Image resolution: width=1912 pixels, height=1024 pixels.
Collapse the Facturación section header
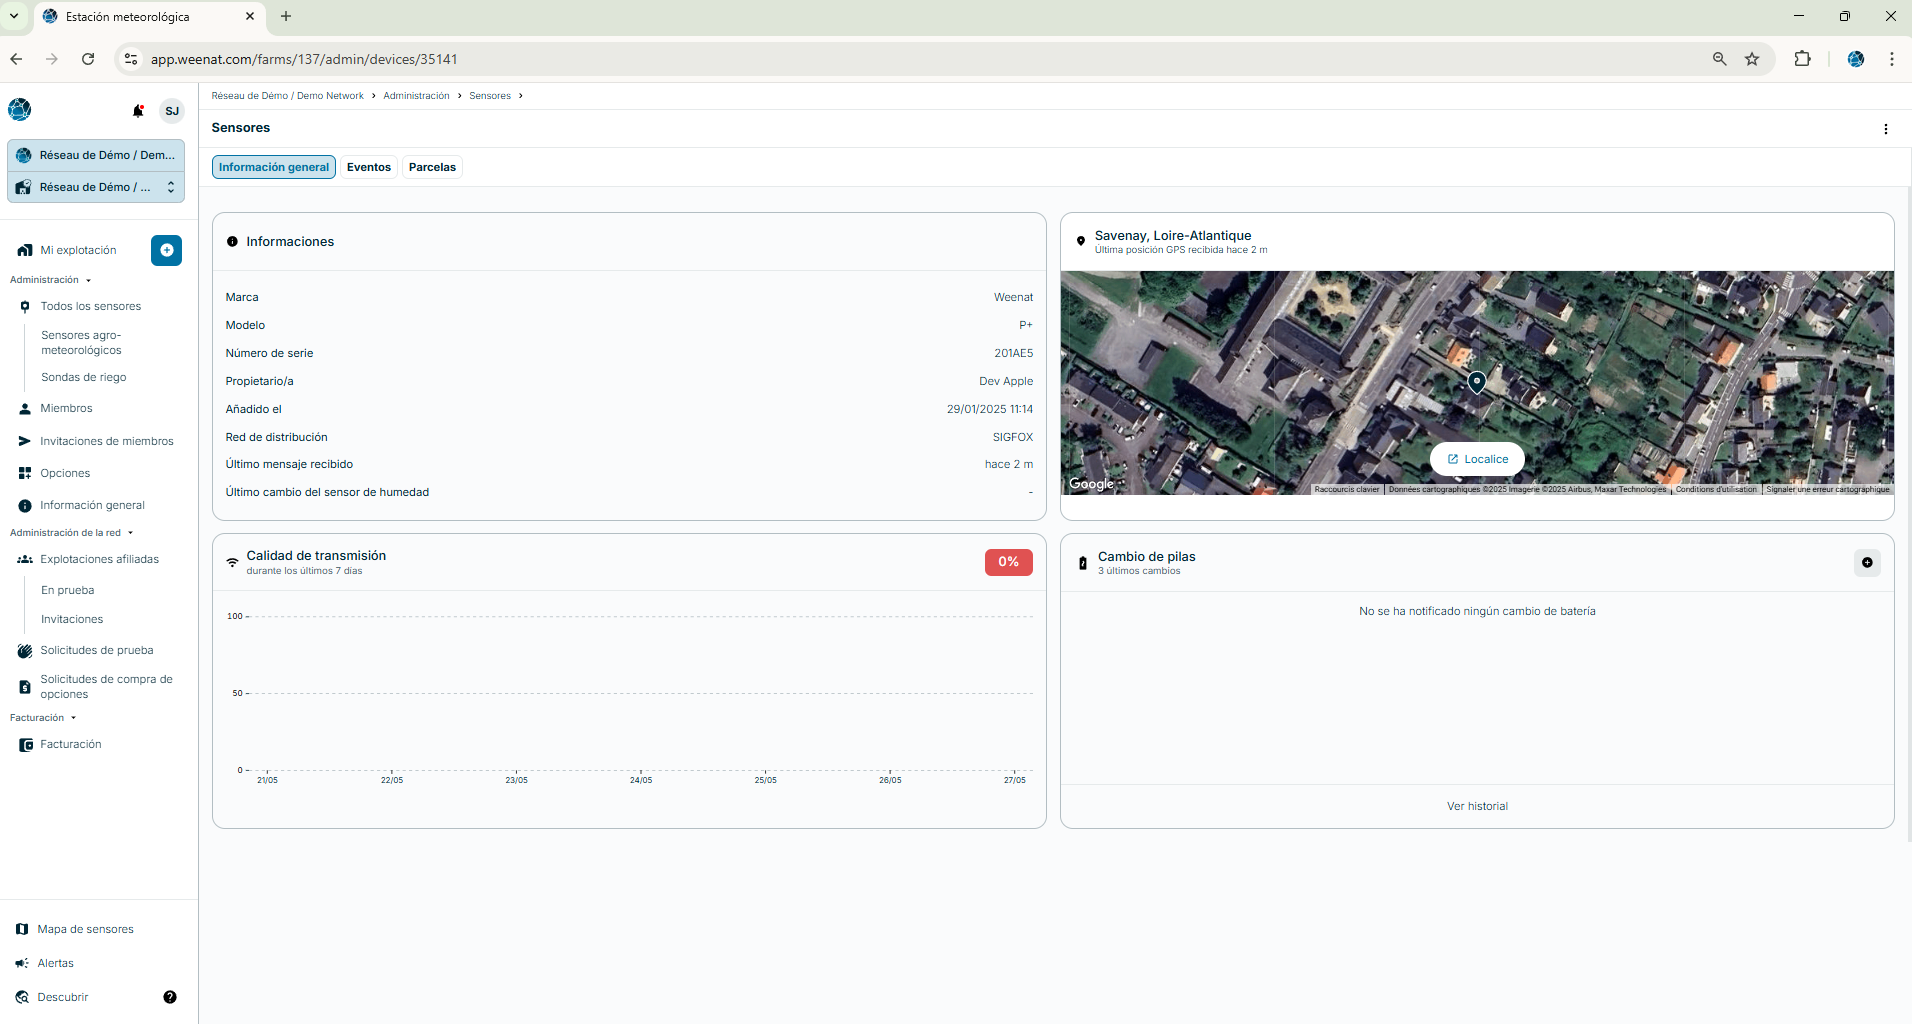coord(43,718)
